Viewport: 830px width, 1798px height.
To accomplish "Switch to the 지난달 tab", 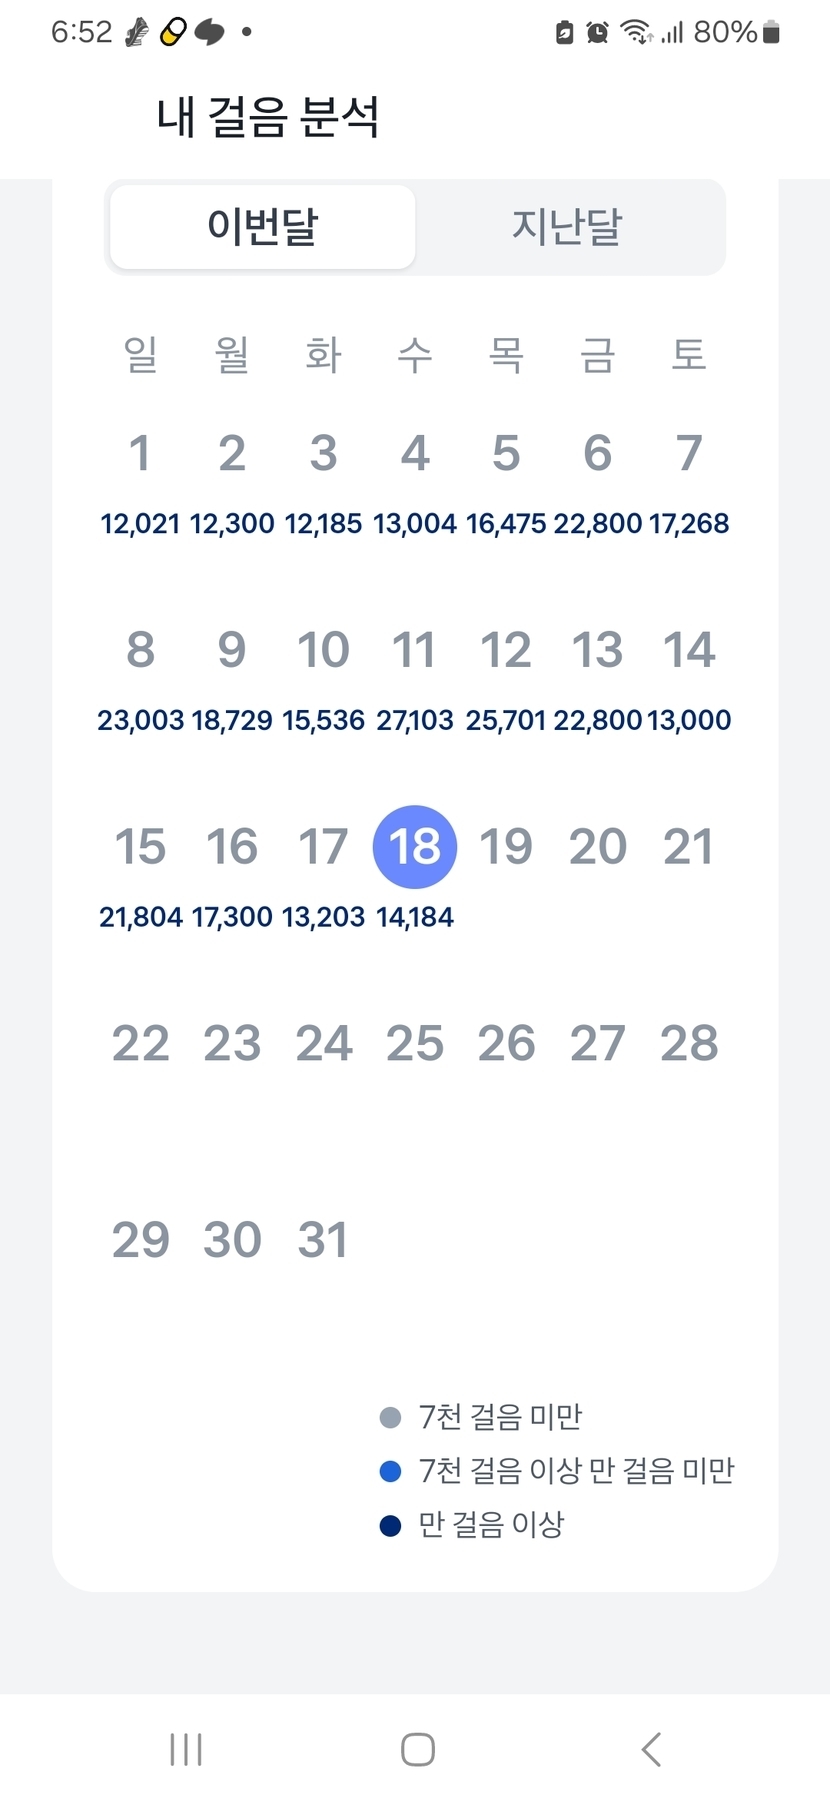I will pyautogui.click(x=567, y=227).
